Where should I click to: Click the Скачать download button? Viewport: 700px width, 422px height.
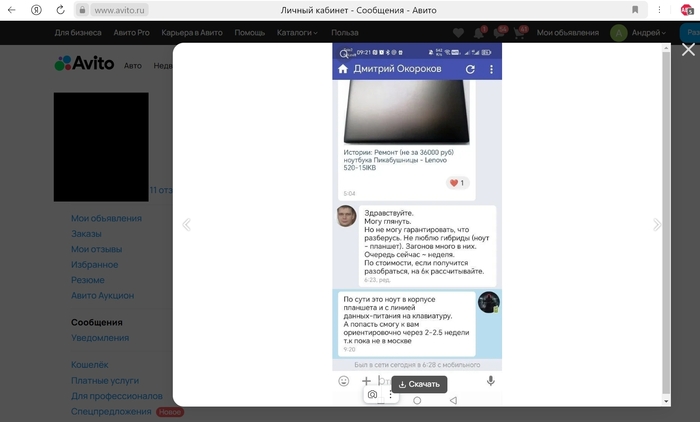[x=419, y=384]
